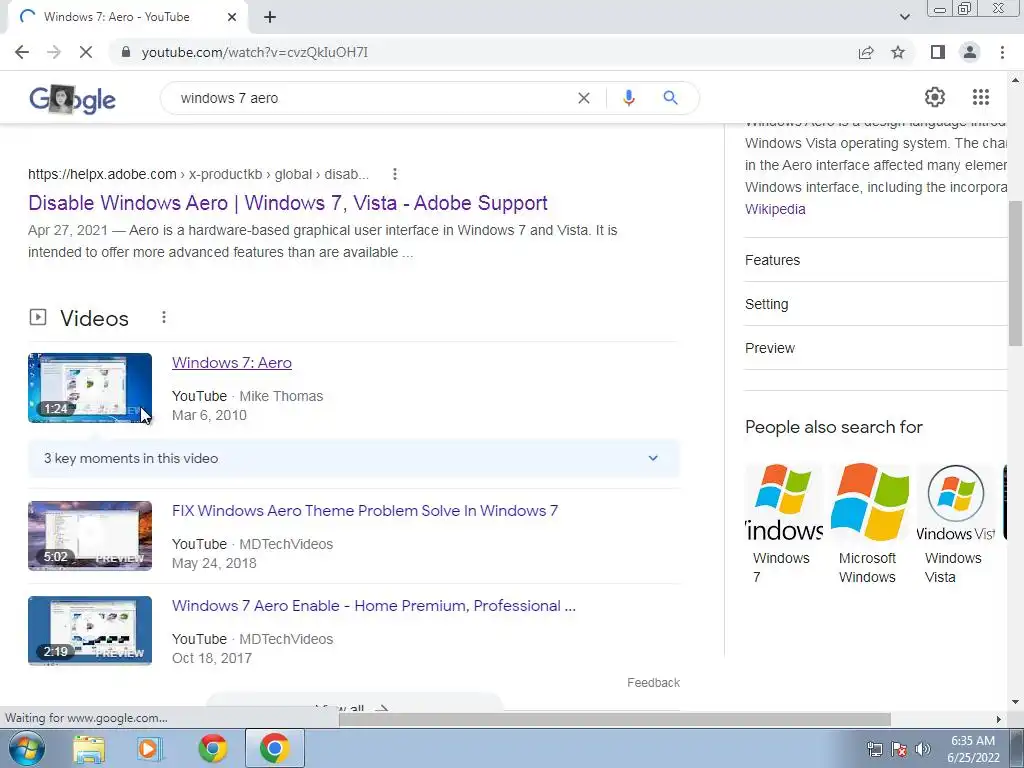Select Windows 7 in People also search for
This screenshot has width=1024, height=768.
tap(784, 524)
